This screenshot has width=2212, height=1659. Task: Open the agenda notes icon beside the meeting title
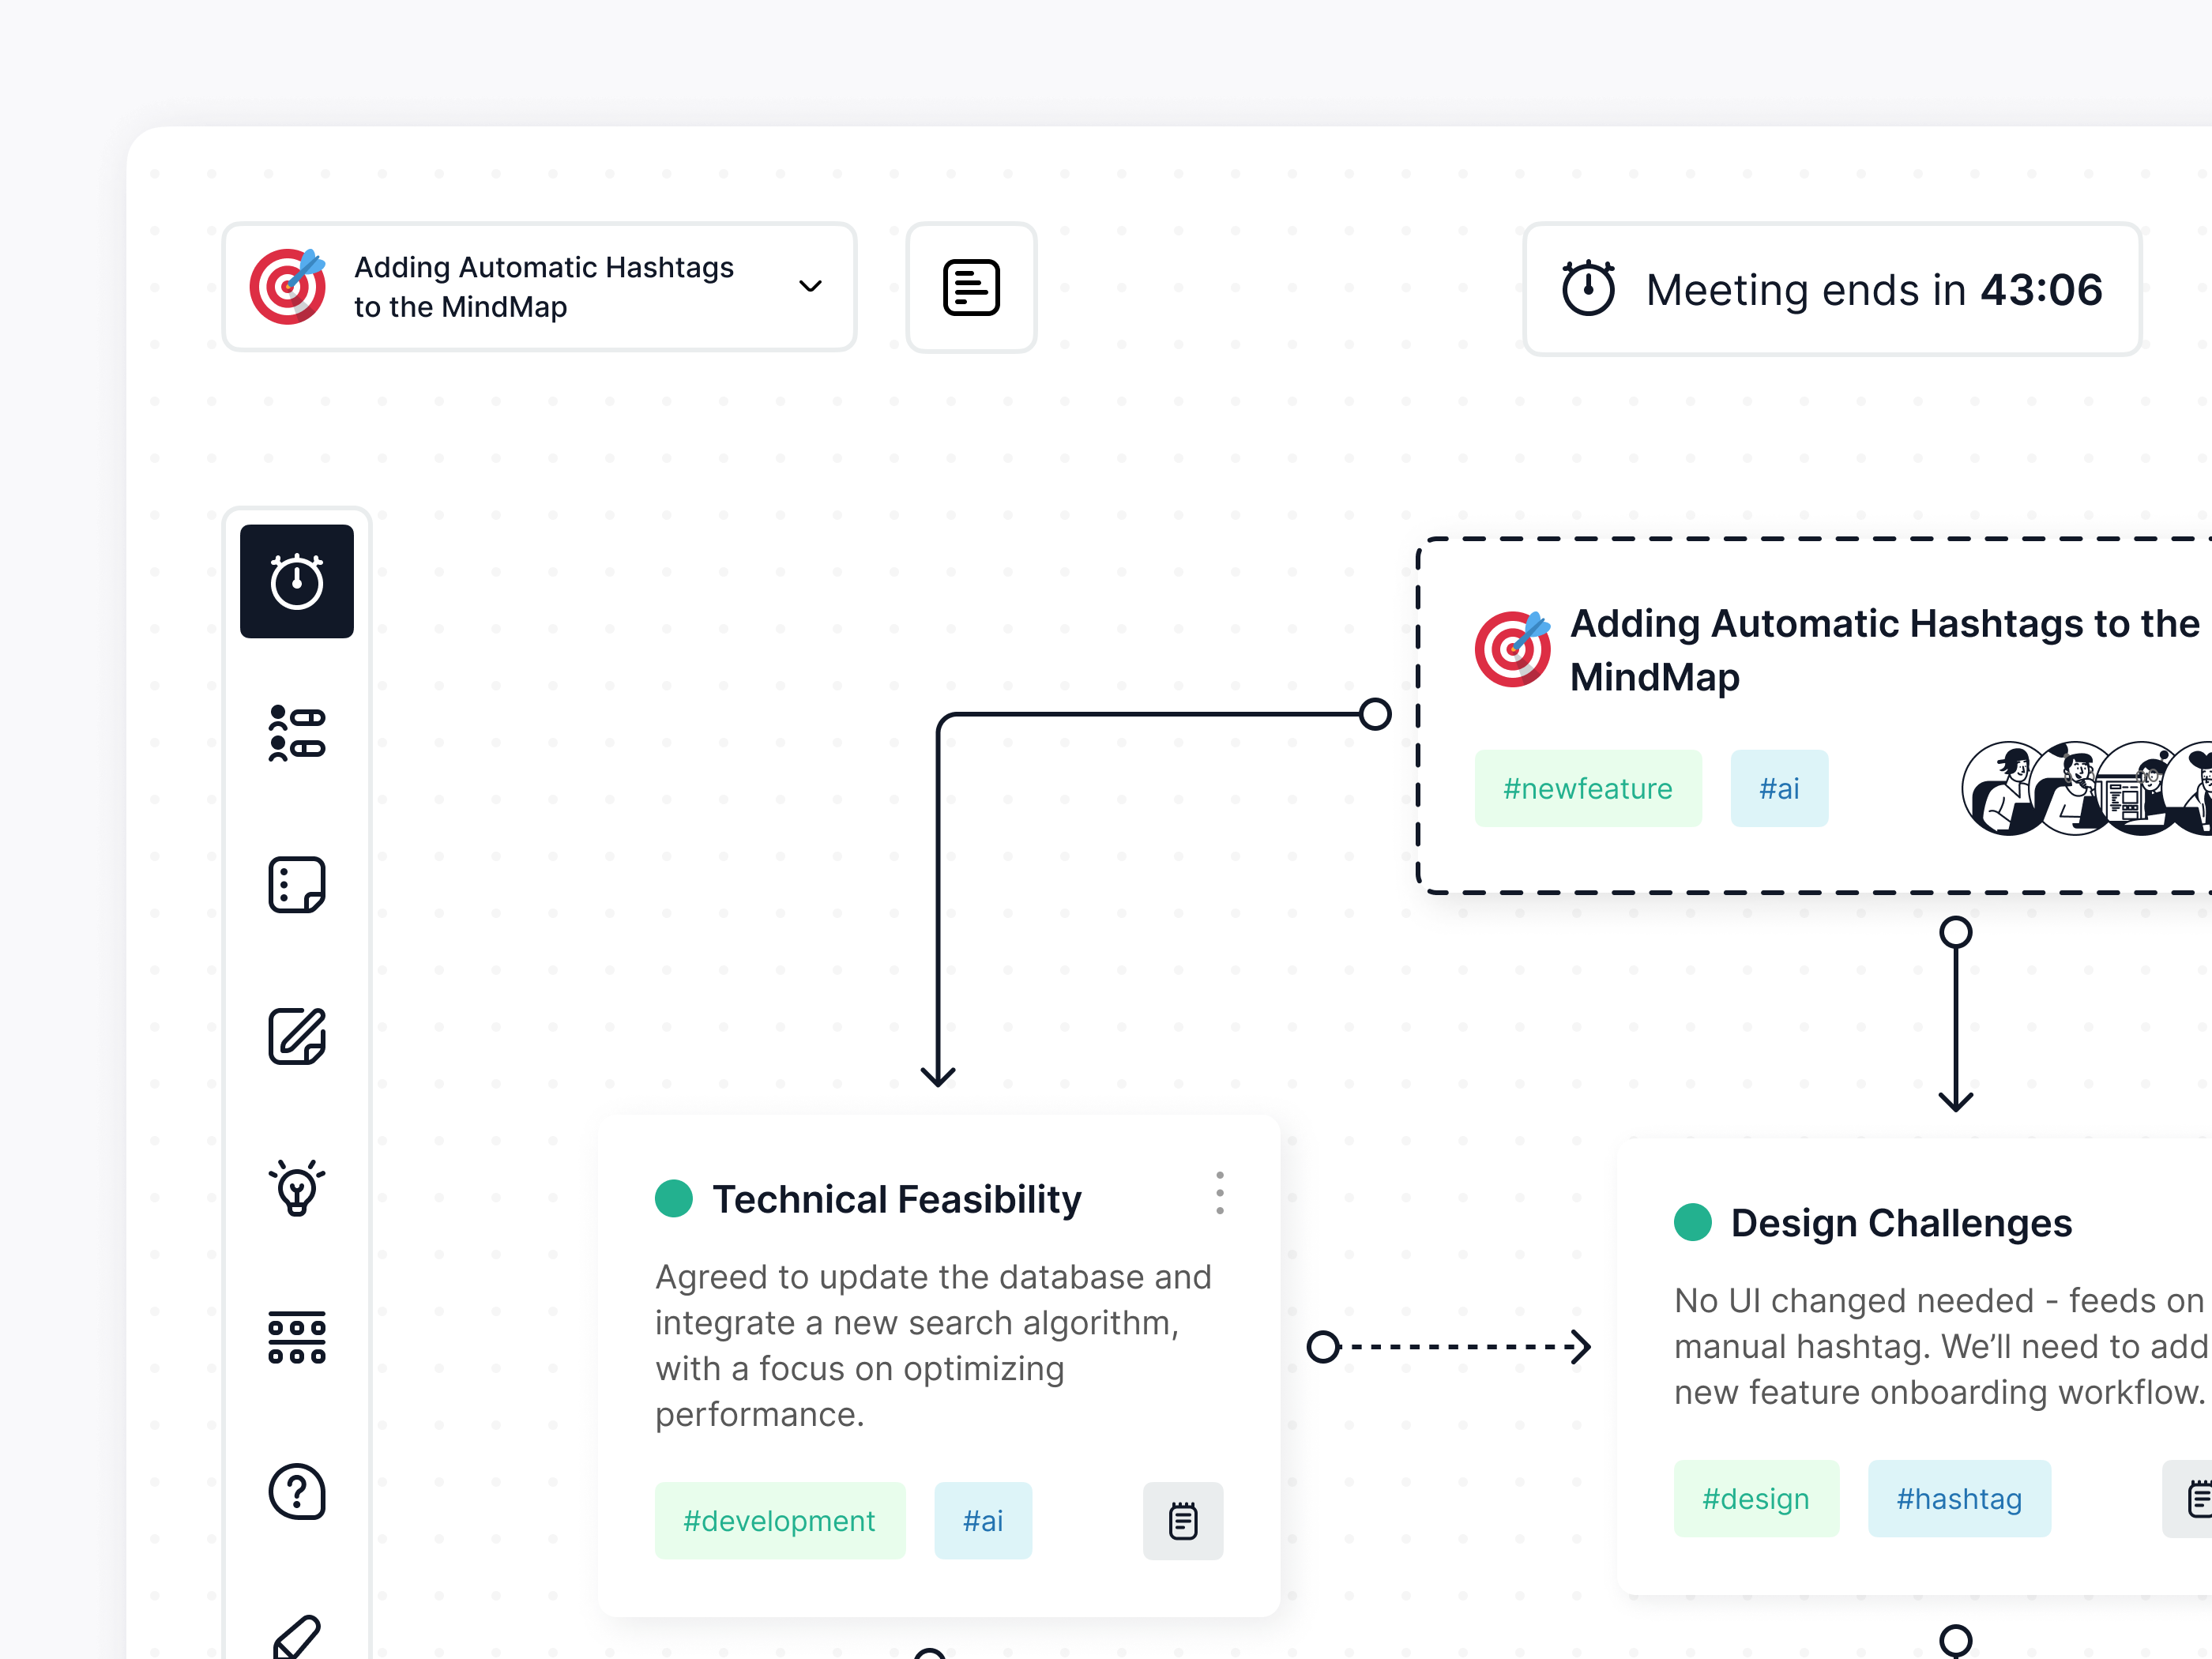pos(970,287)
